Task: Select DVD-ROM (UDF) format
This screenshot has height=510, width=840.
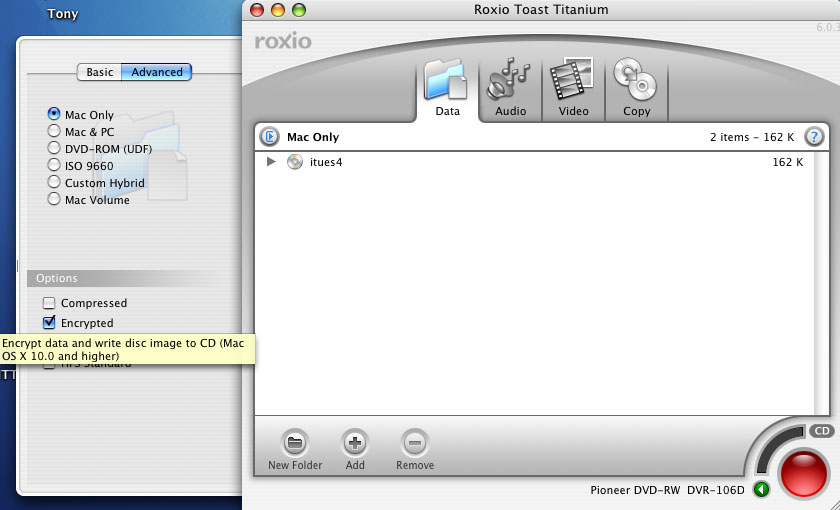Action: click(x=54, y=148)
